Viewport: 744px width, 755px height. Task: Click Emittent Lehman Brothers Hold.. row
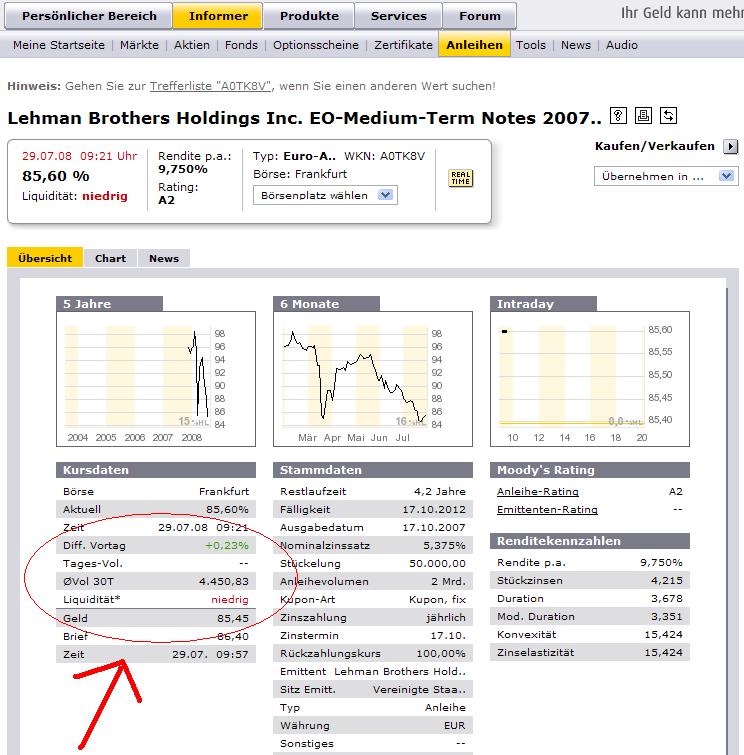pos(373,671)
